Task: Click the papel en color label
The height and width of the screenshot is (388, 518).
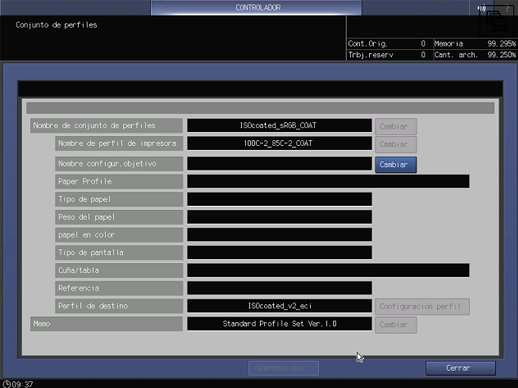Action: coord(119,235)
